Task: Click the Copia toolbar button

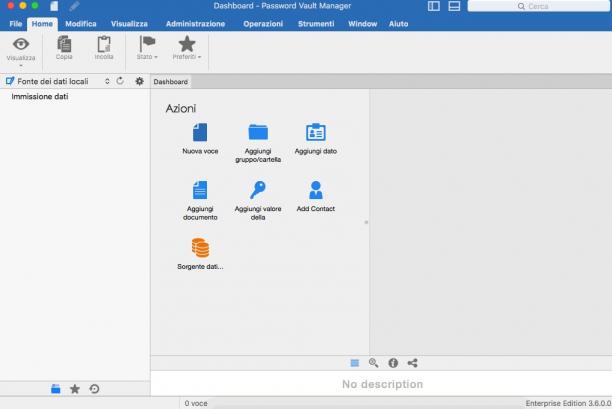Action: [64, 48]
